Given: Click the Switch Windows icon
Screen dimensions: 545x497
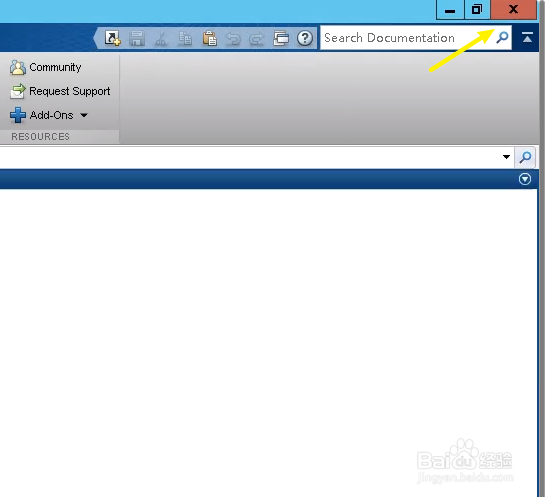Looking at the screenshot, I should [x=281, y=38].
